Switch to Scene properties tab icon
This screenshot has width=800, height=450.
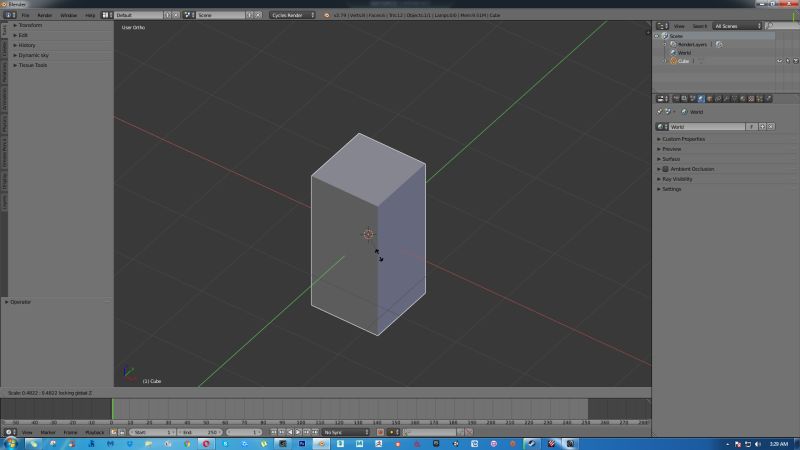[692, 98]
